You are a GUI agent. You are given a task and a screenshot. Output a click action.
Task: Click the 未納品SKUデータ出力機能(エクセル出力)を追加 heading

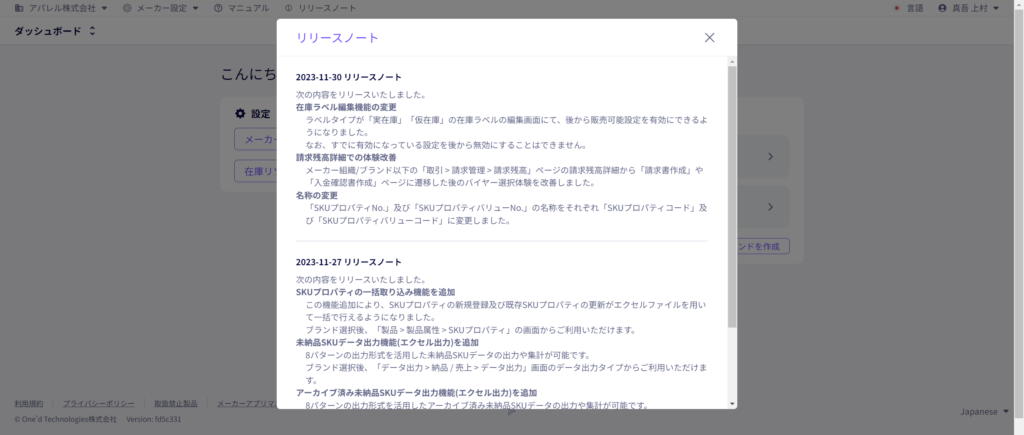pyautogui.click(x=387, y=342)
